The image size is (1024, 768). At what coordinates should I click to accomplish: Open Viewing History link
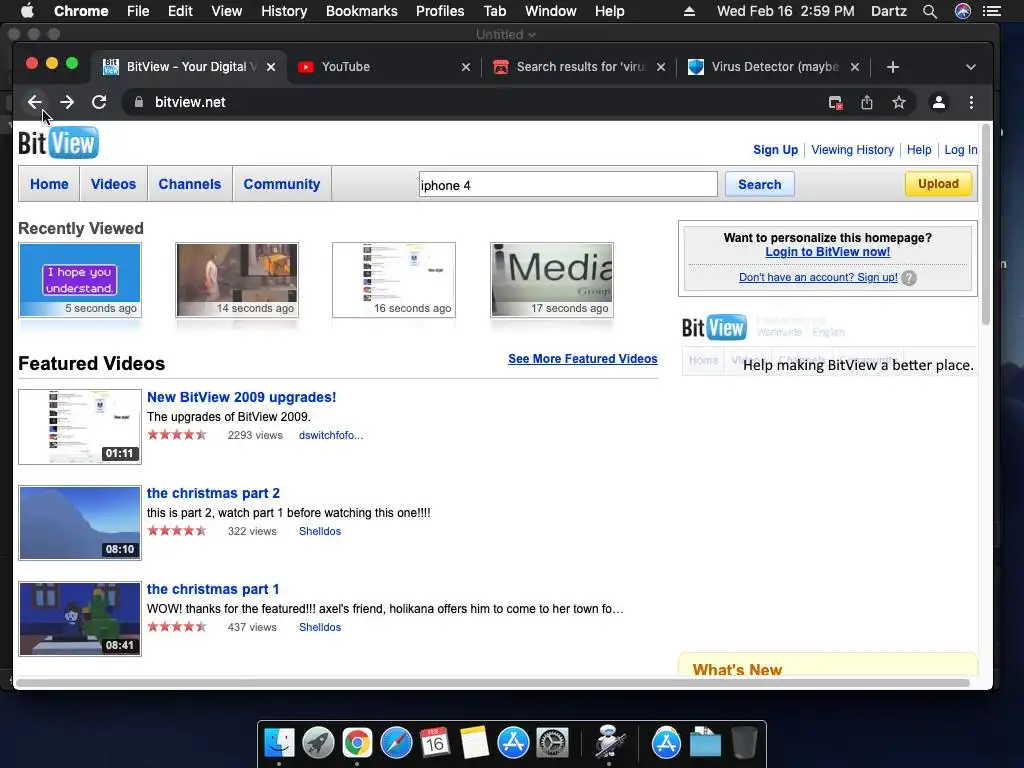coord(852,150)
